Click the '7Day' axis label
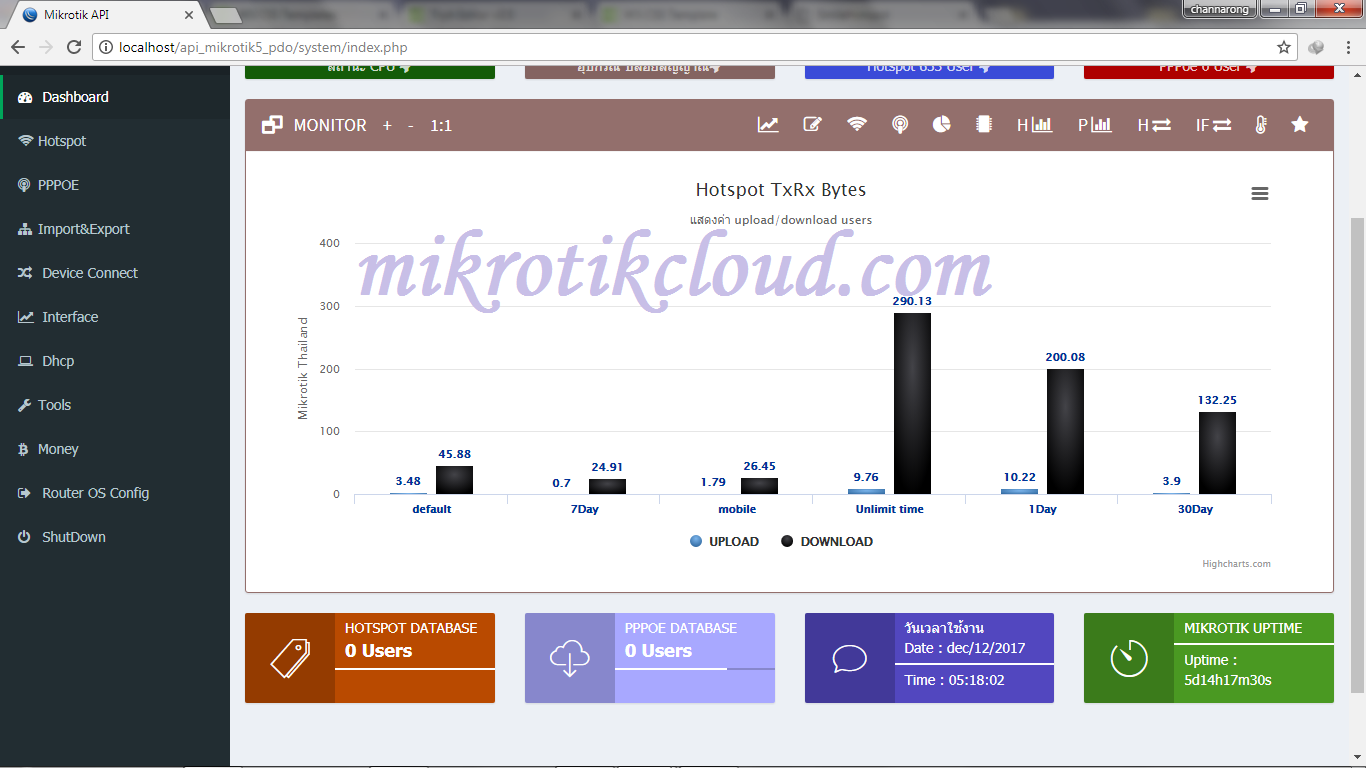 tap(583, 509)
